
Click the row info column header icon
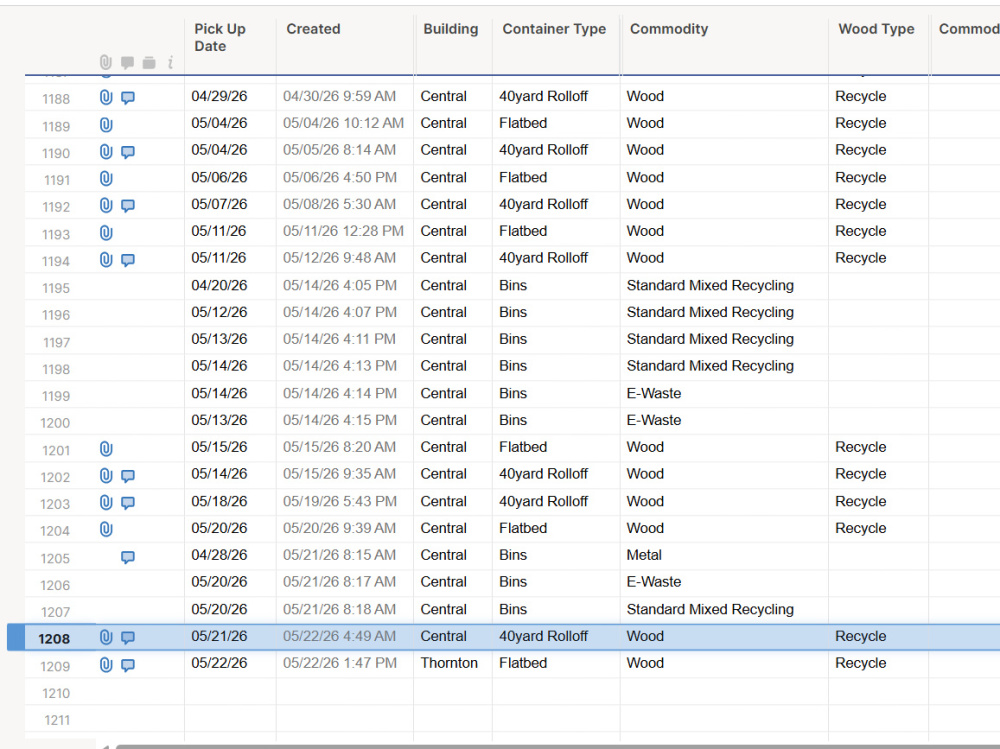point(170,63)
